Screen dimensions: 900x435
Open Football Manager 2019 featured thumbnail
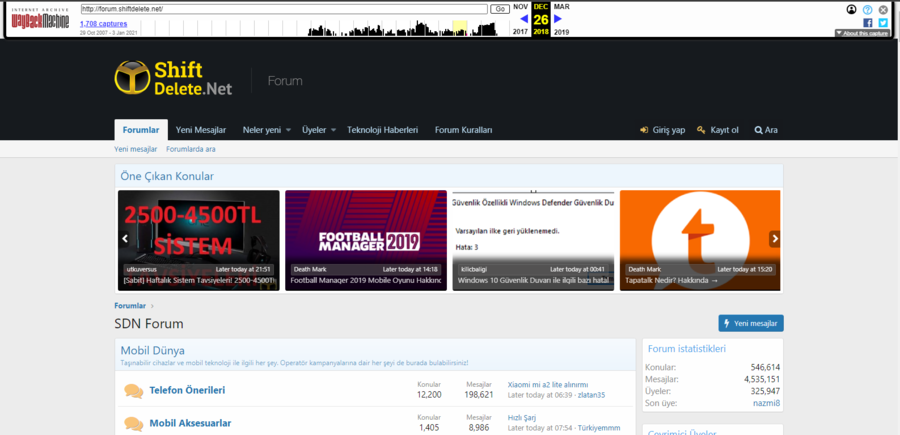366,240
